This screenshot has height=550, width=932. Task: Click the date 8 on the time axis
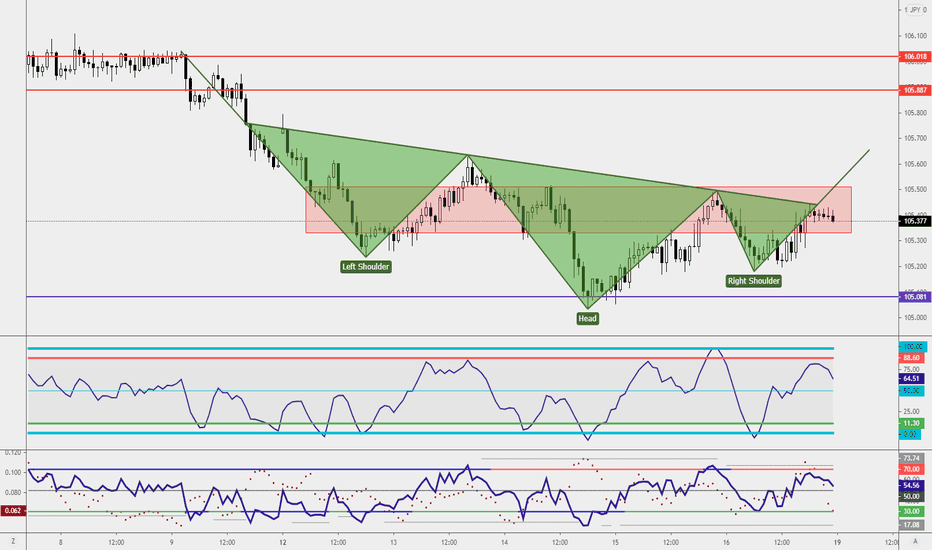point(61,542)
